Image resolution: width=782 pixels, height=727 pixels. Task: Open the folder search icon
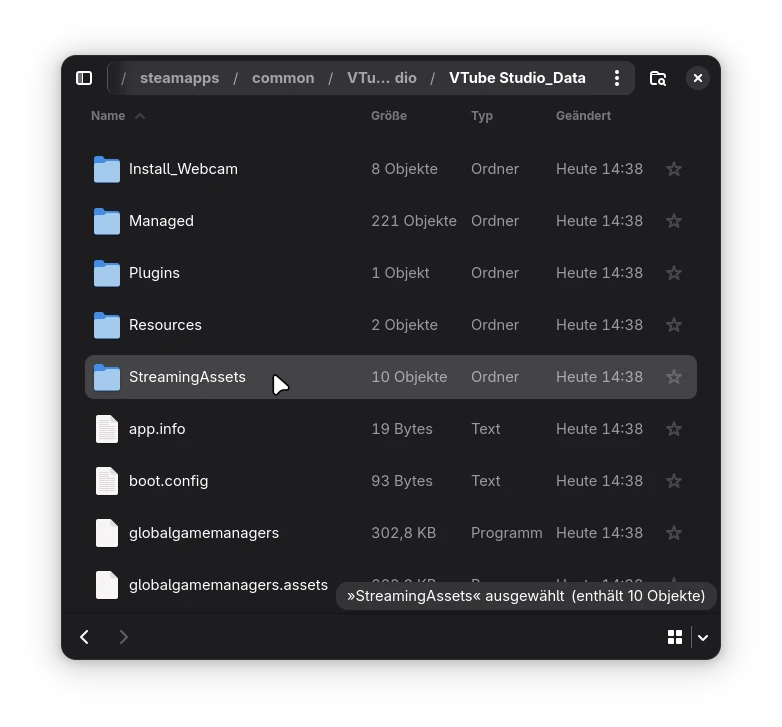pyautogui.click(x=658, y=78)
